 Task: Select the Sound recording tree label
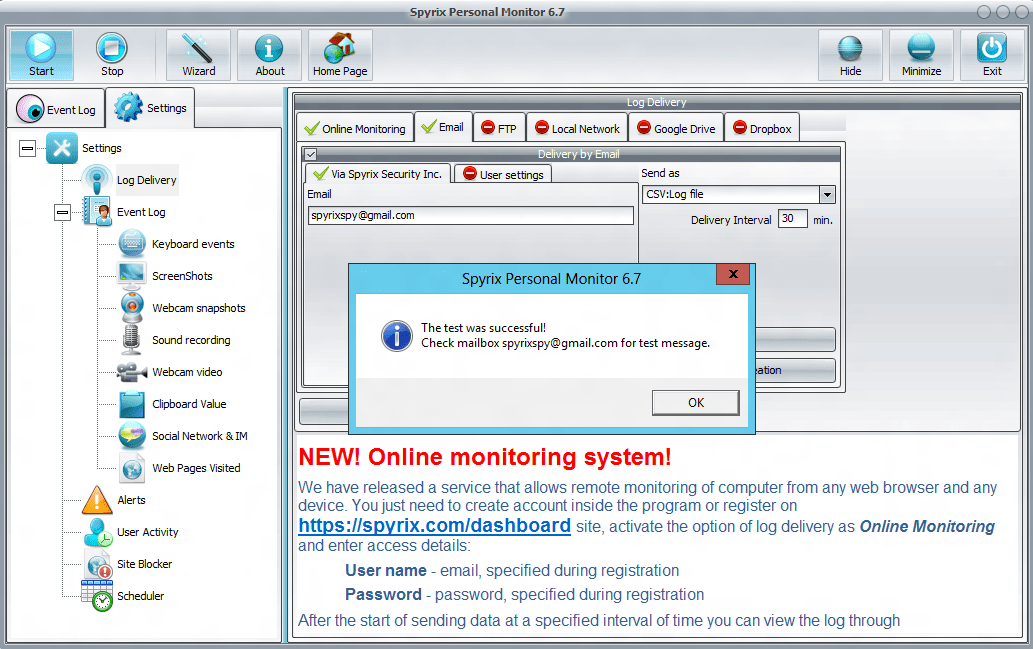[191, 340]
